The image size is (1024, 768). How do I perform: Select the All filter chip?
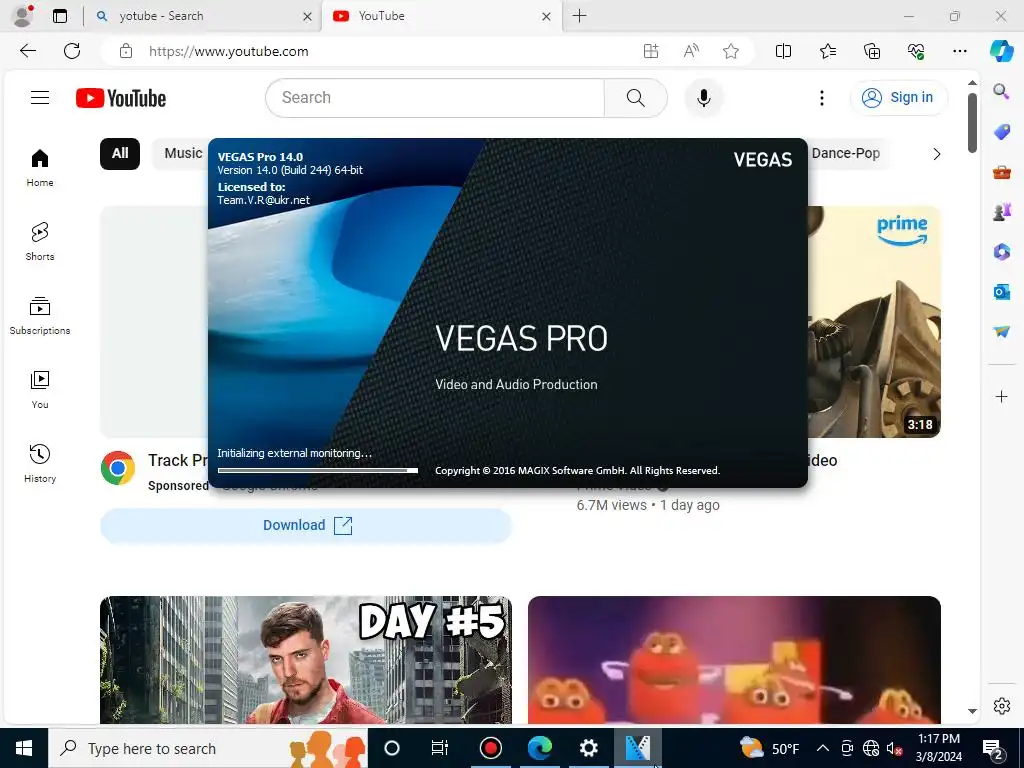[120, 153]
